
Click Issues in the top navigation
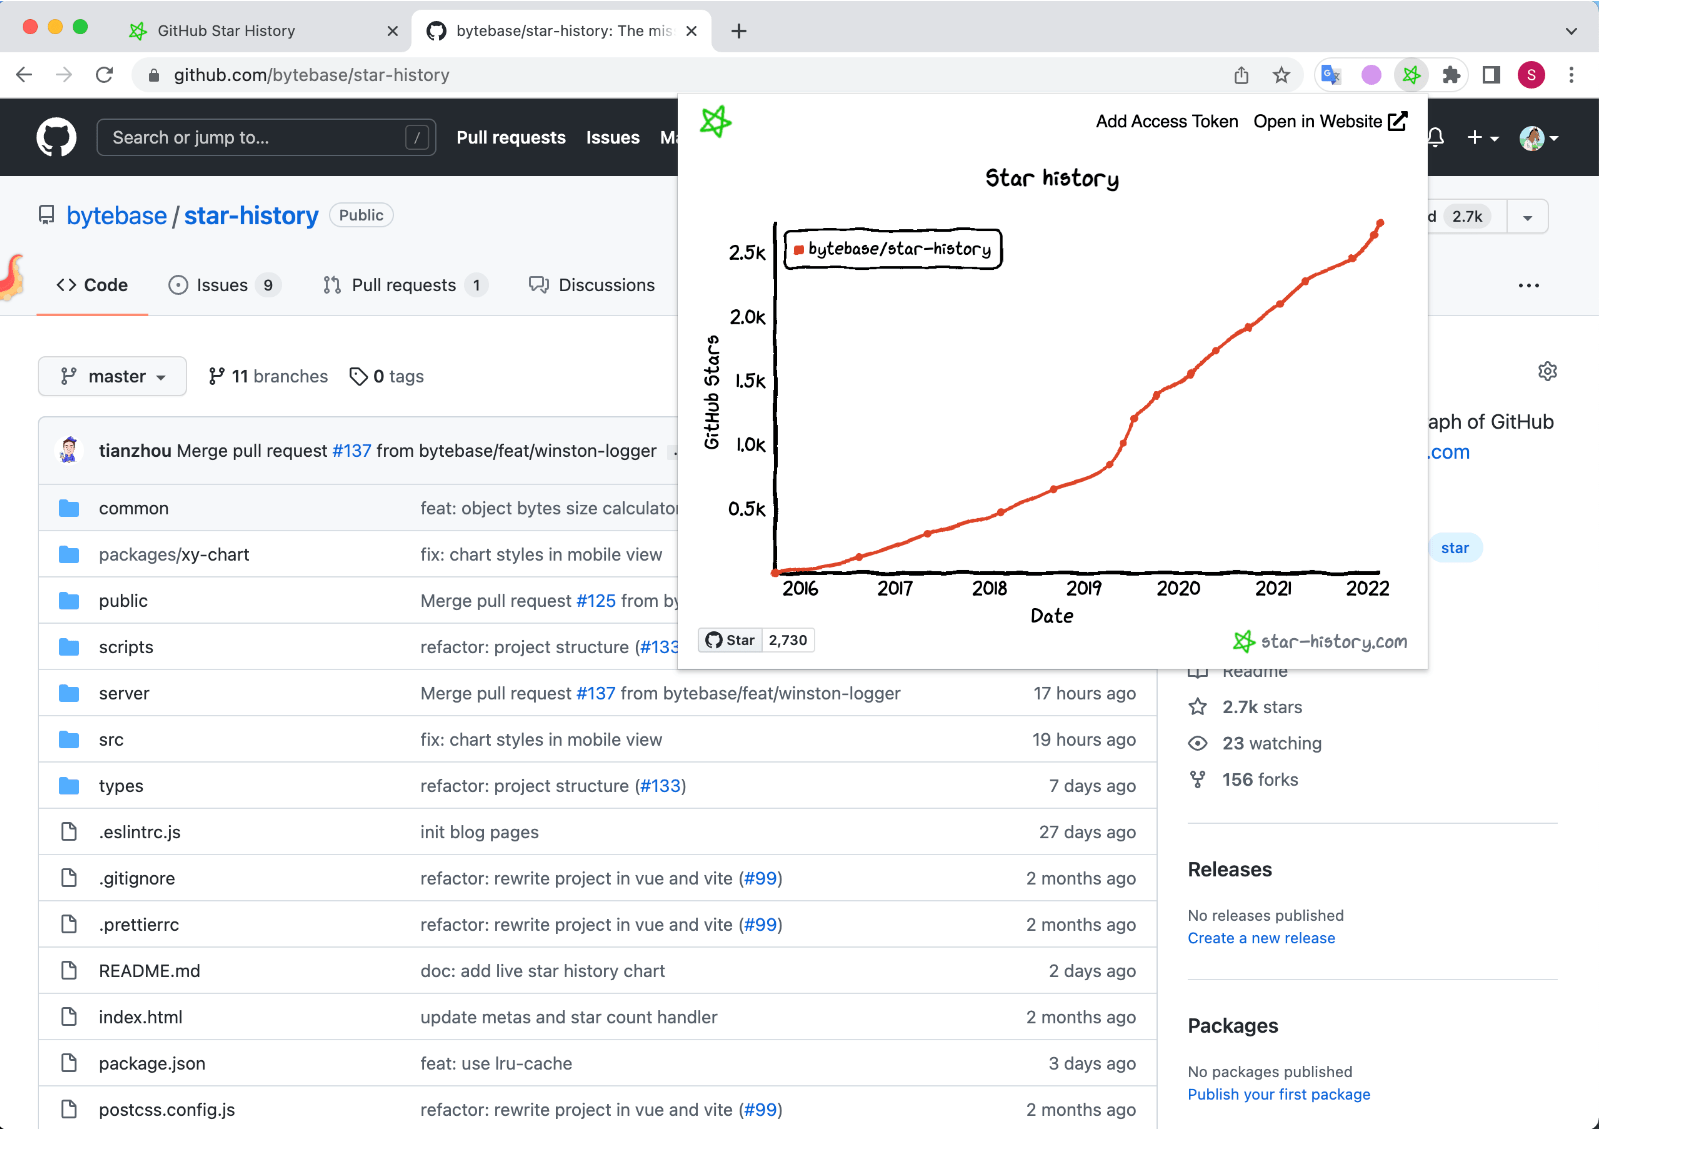[613, 137]
